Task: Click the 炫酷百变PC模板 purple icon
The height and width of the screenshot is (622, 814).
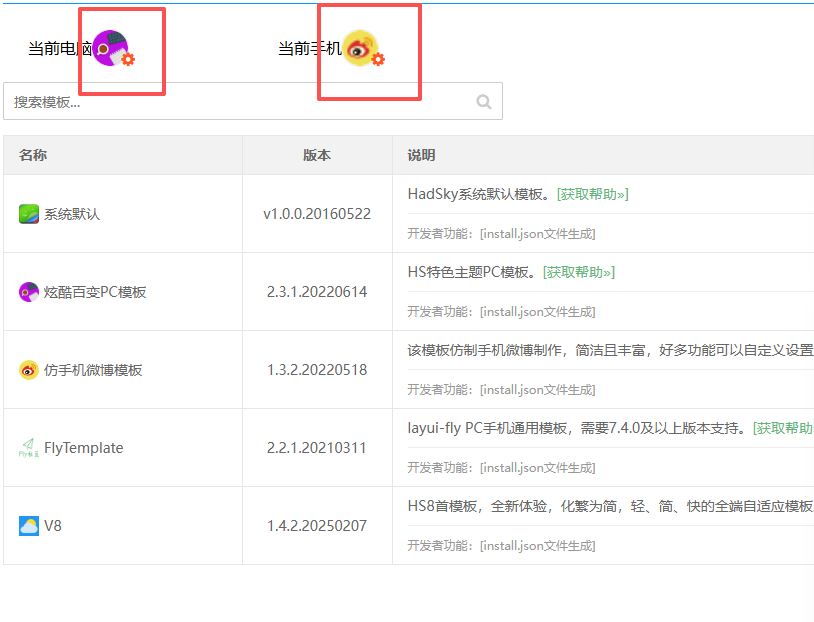Action: tap(29, 291)
